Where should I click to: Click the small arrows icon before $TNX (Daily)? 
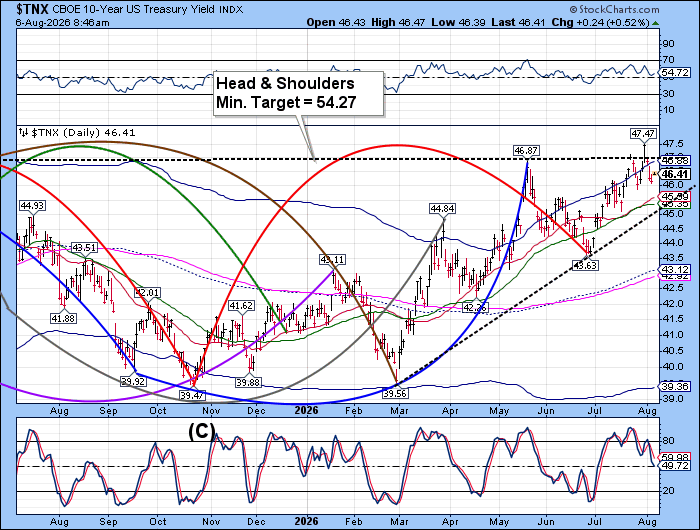(x=23, y=133)
